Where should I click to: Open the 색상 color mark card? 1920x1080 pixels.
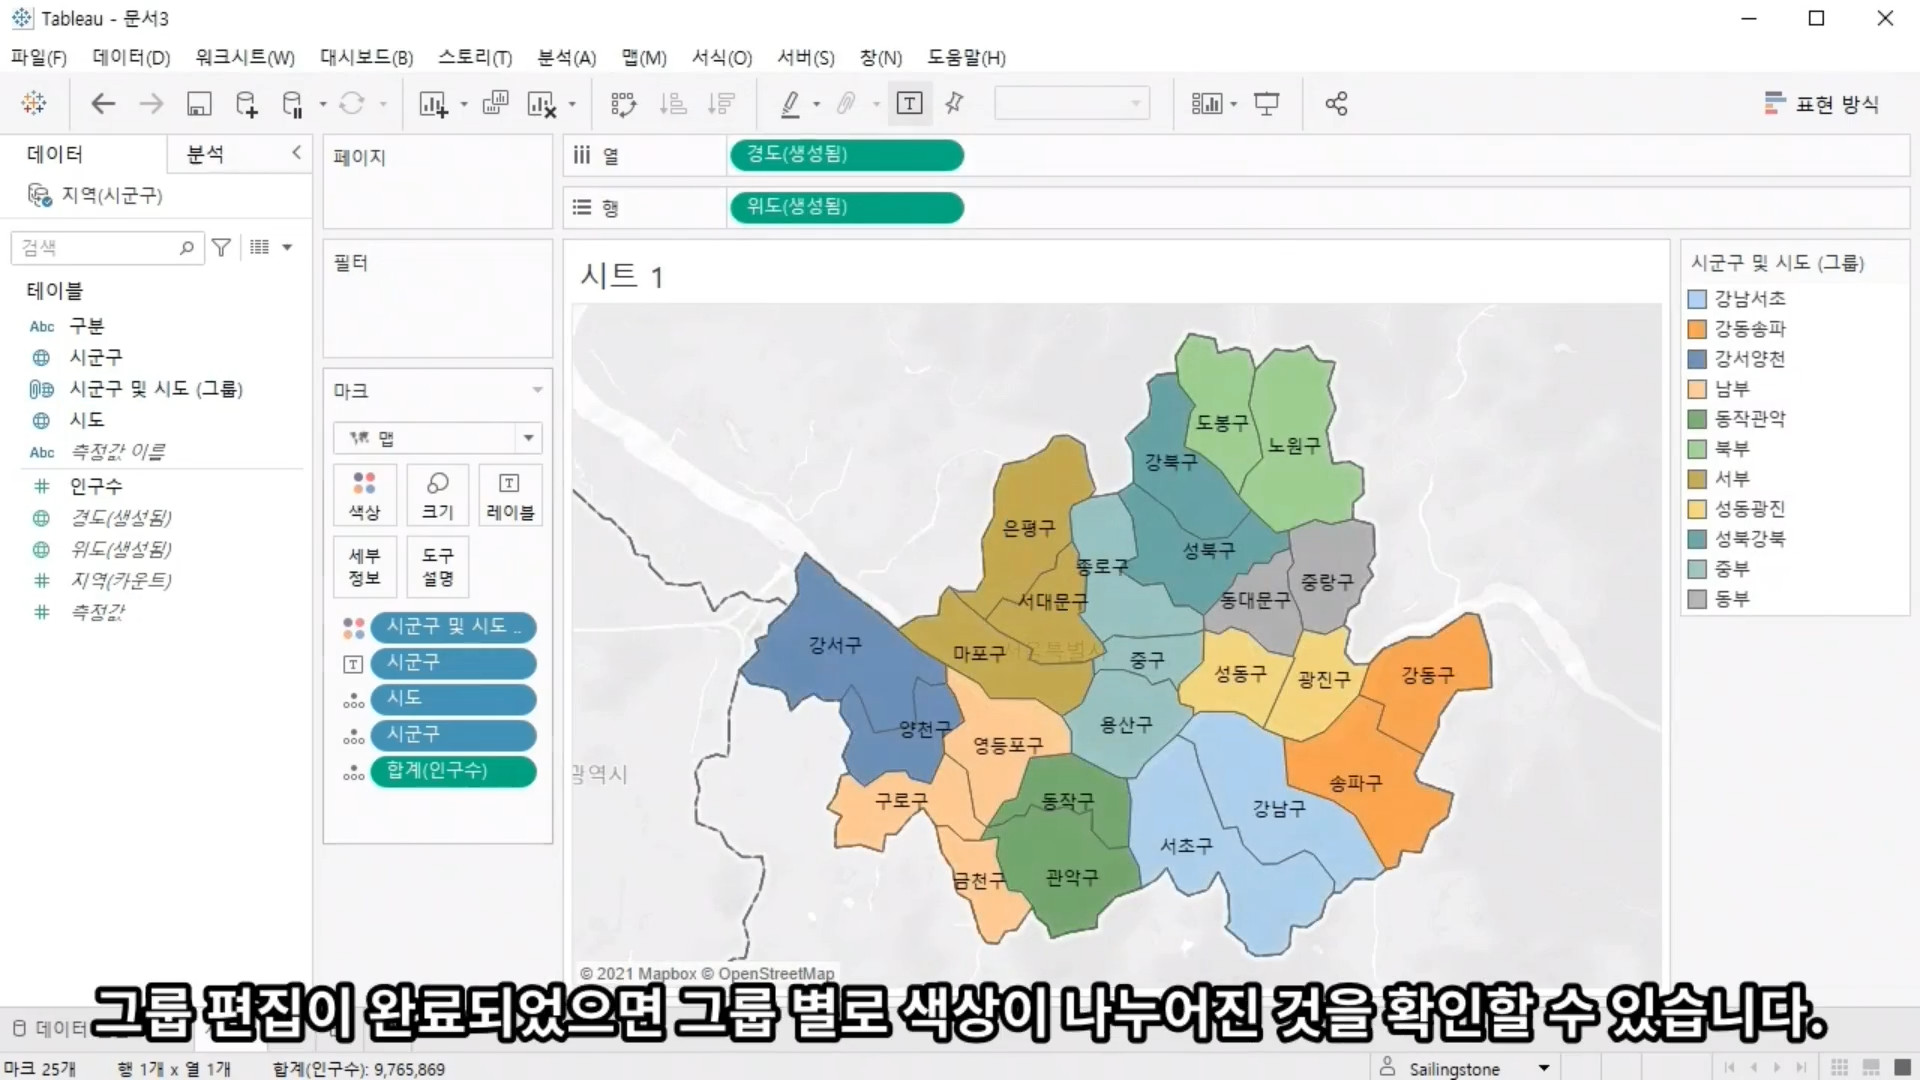[364, 495]
